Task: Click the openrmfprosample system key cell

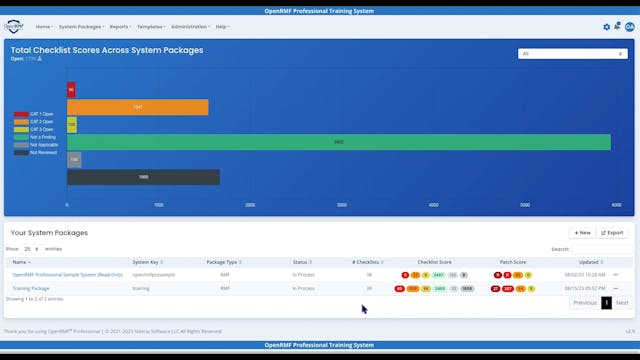Action: [153, 275]
